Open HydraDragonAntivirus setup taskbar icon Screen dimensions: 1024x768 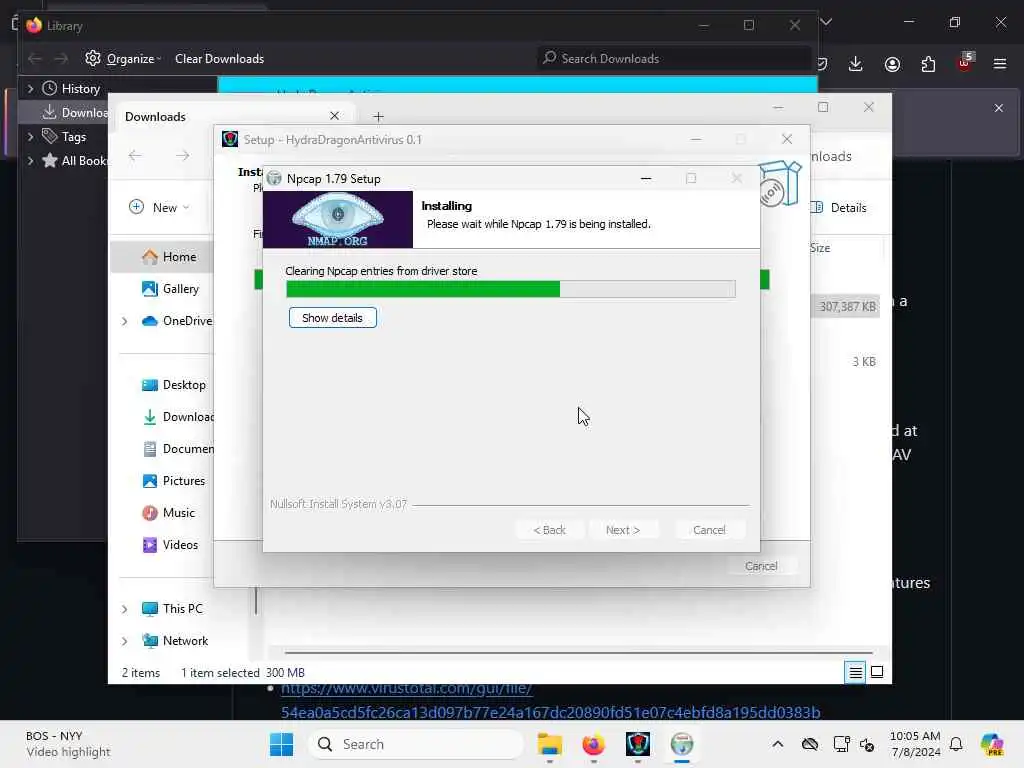pos(637,744)
